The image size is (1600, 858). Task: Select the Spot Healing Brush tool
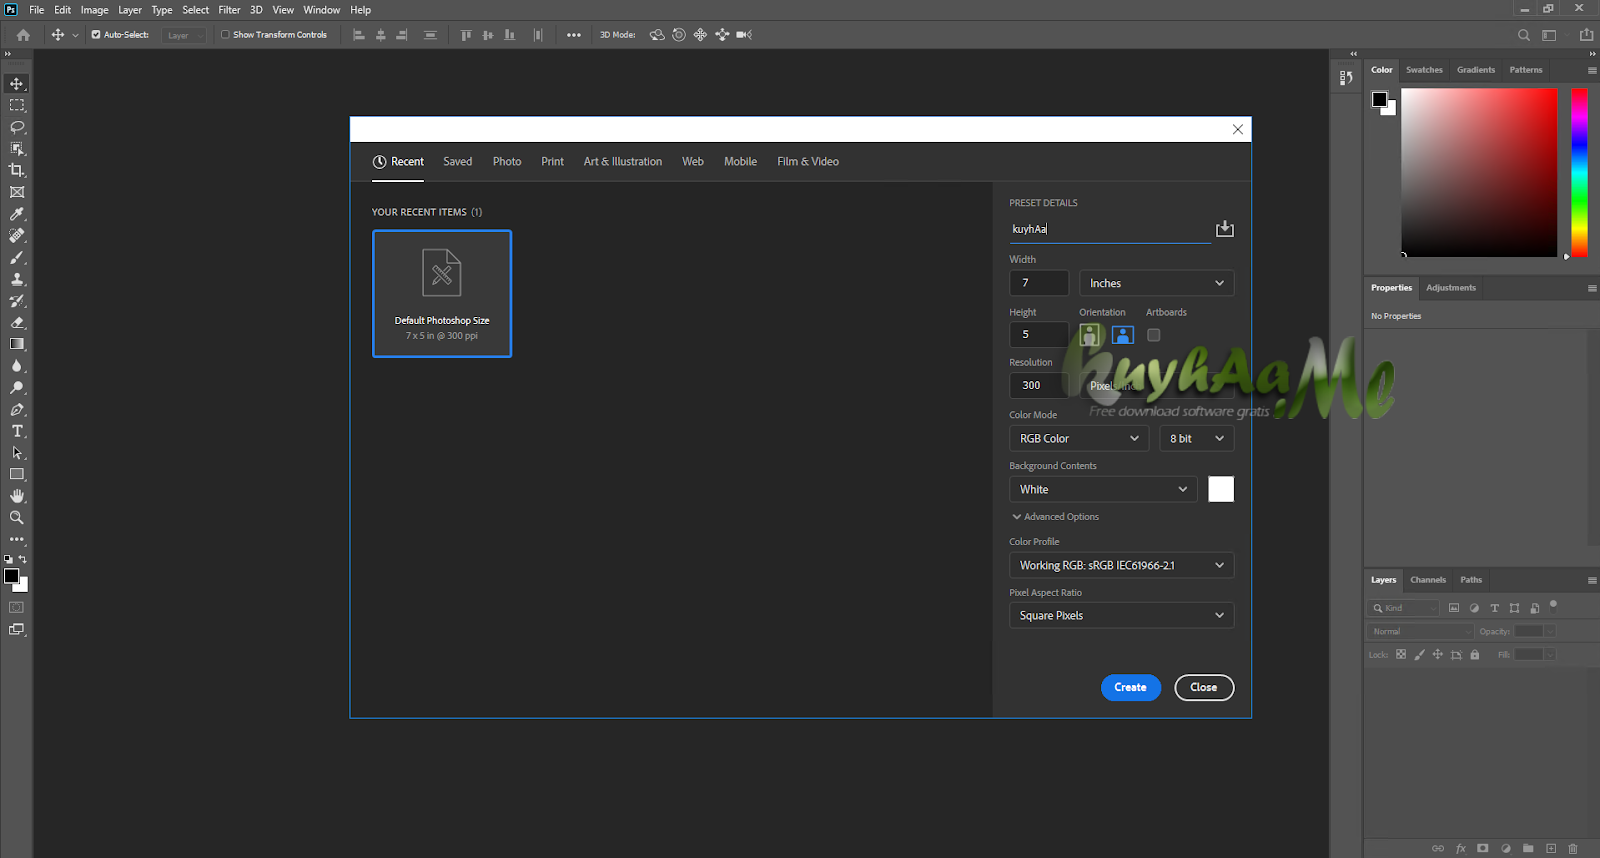pyautogui.click(x=17, y=236)
